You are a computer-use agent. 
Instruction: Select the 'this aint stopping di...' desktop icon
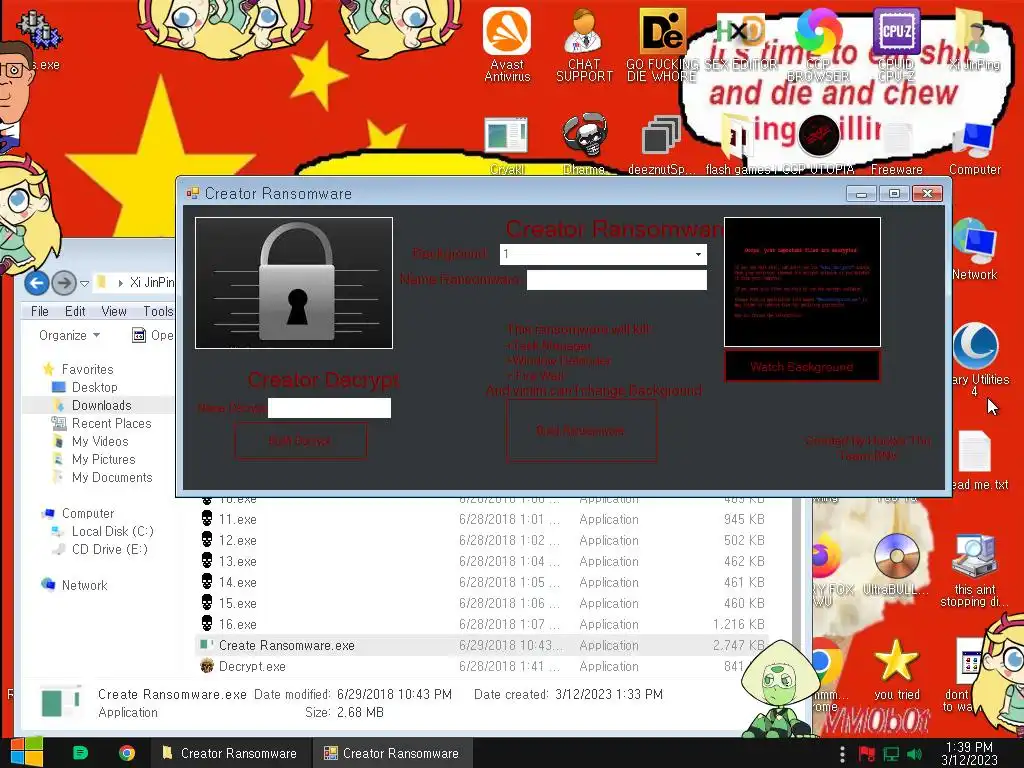(x=974, y=571)
